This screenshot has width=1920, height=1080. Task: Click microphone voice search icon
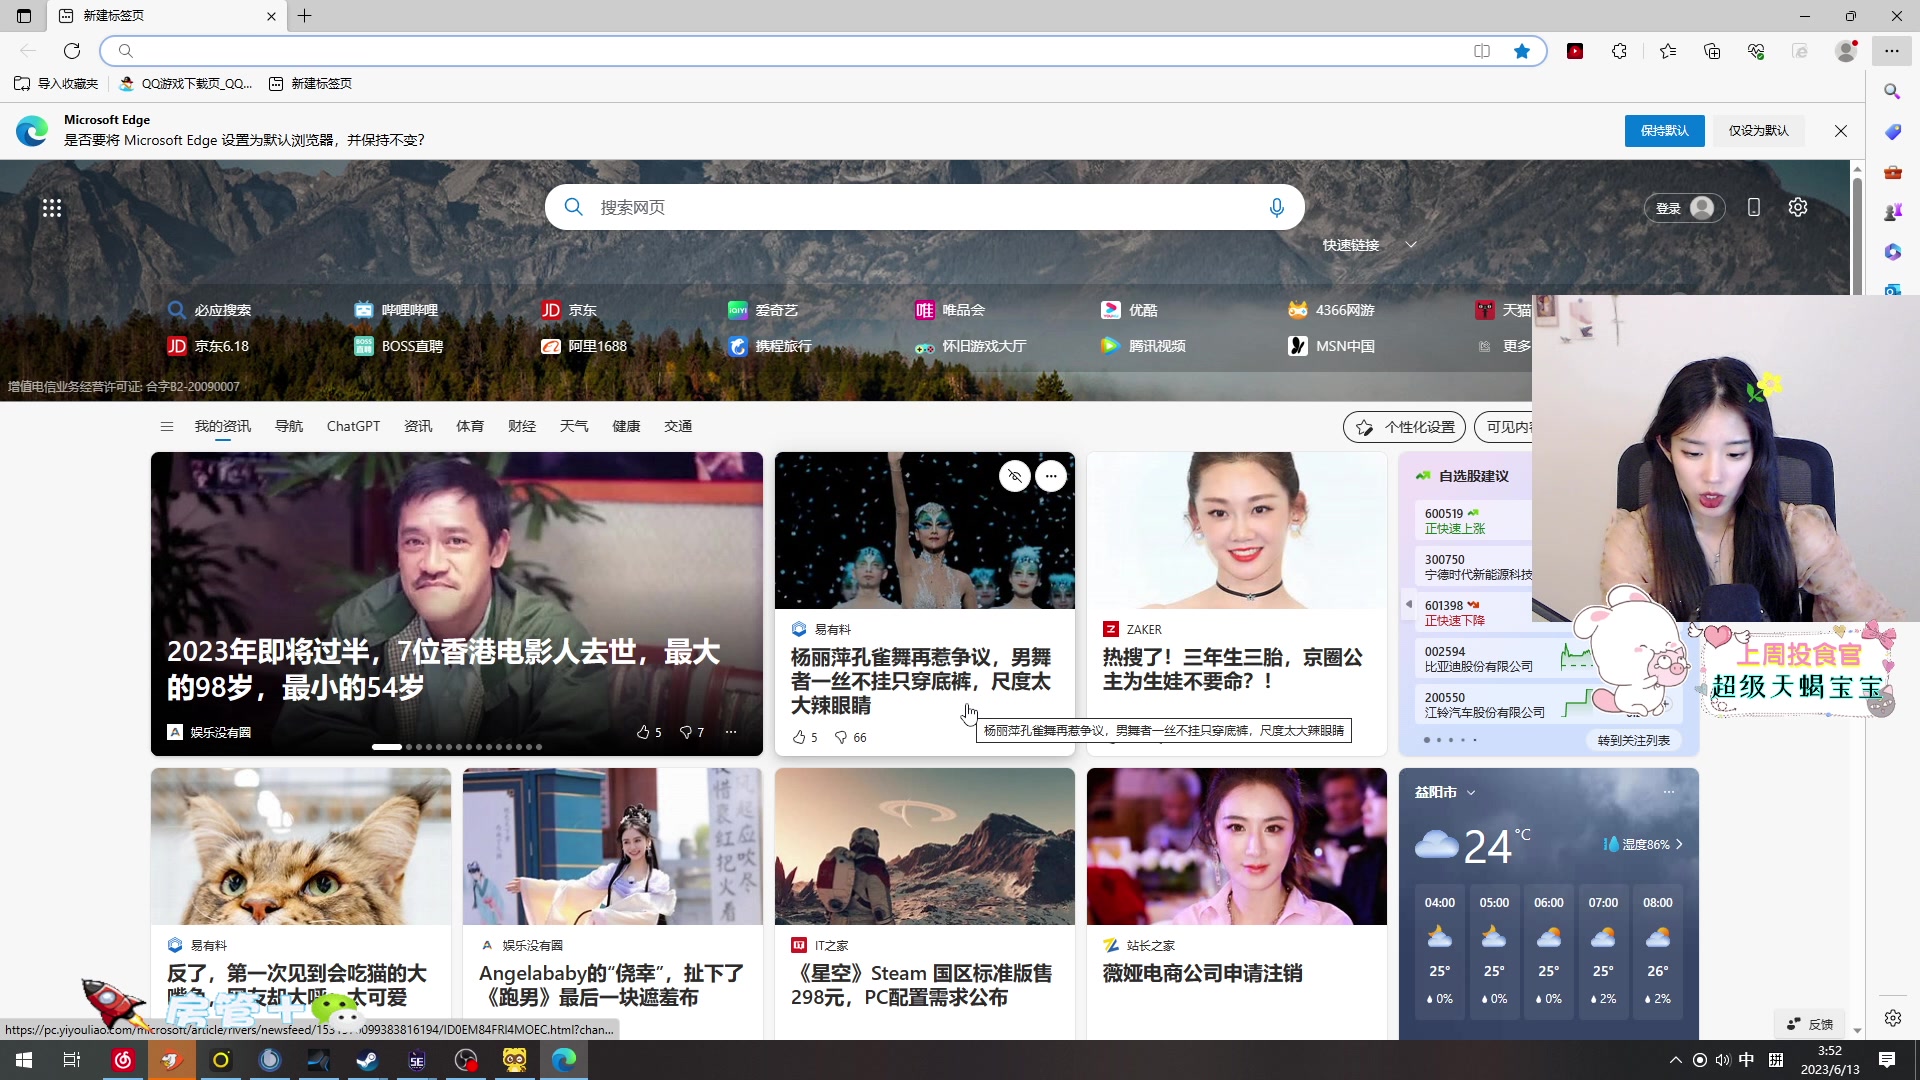(x=1276, y=207)
